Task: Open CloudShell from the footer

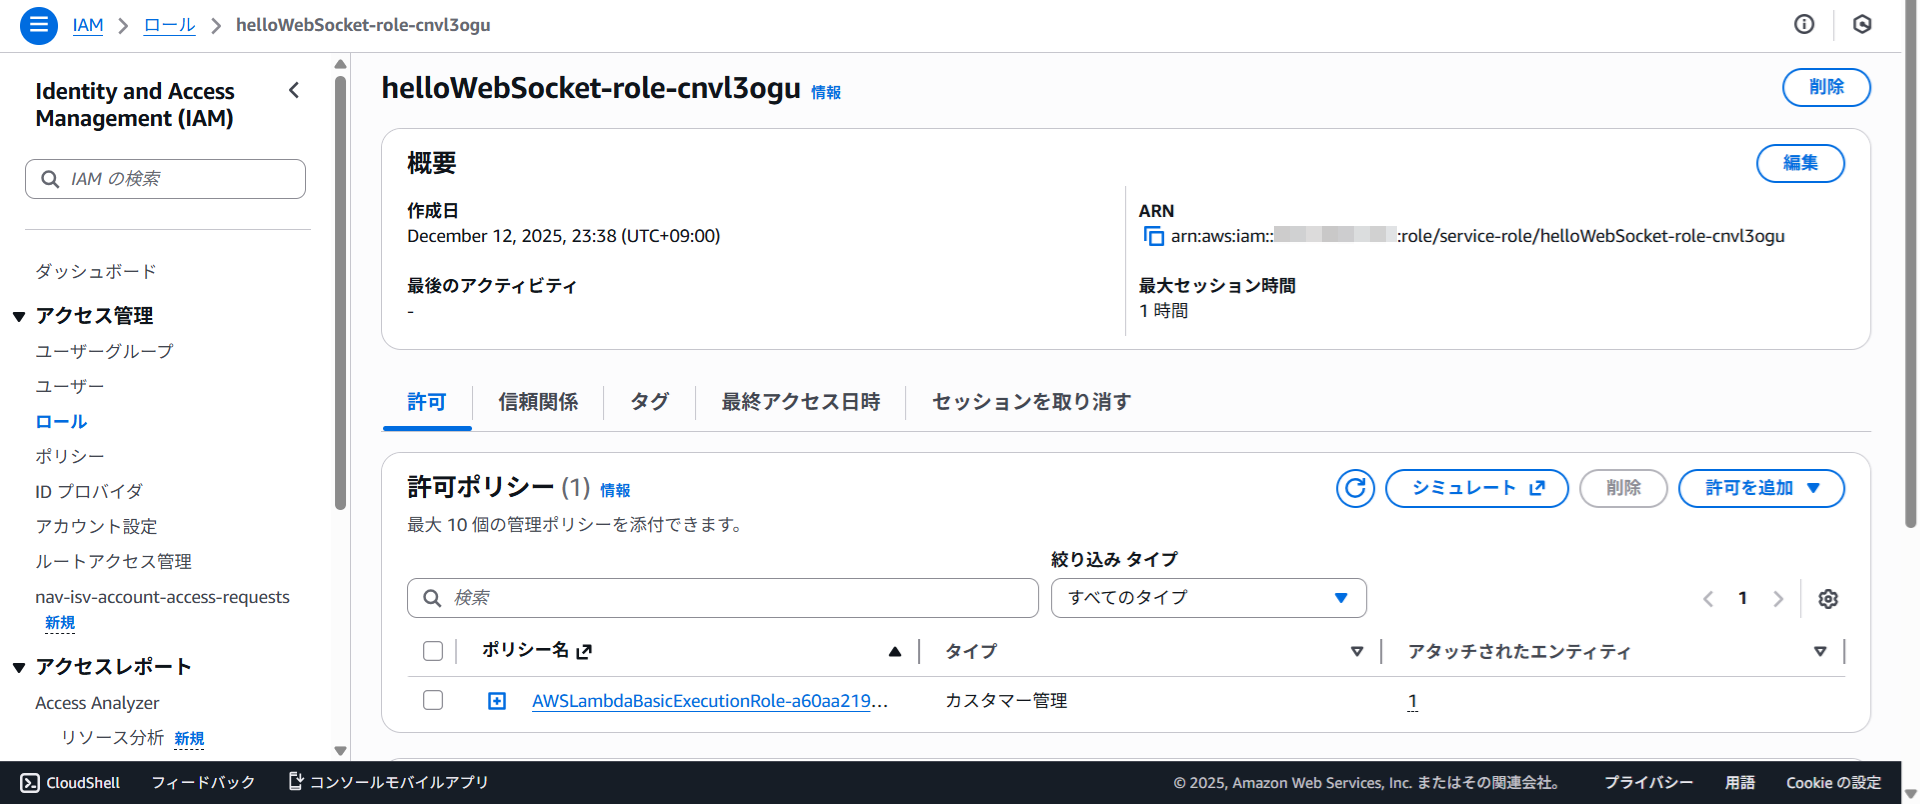Action: coord(70,782)
